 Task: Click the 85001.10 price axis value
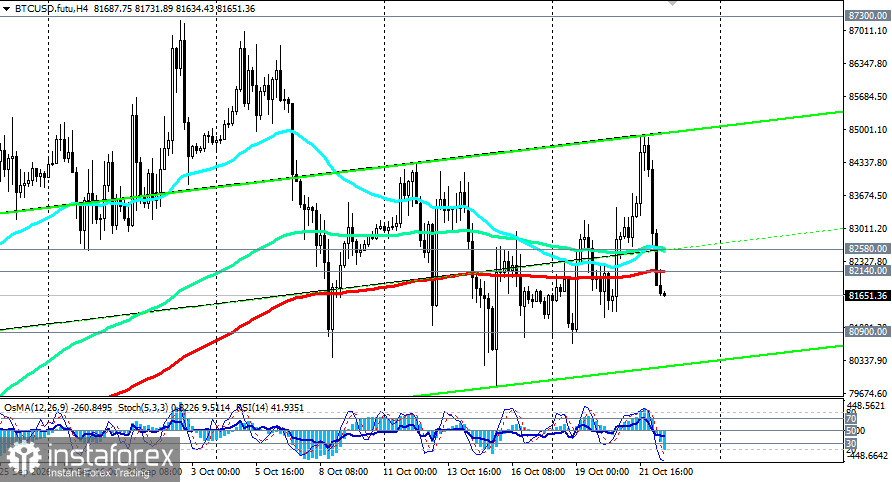[x=868, y=130]
